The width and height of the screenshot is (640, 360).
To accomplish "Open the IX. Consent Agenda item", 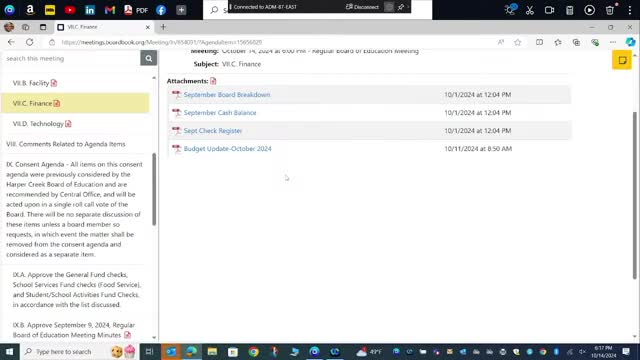I will click(75, 209).
